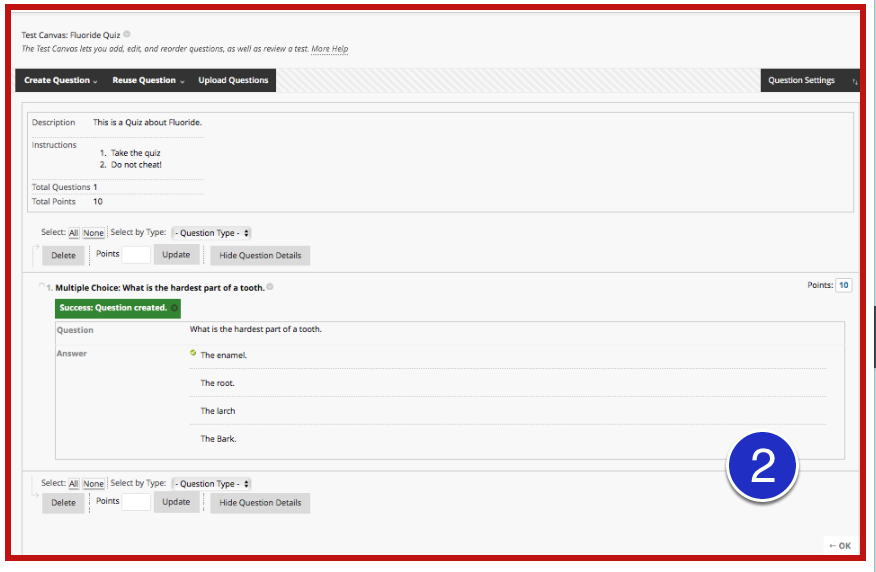Viewport: 876px width, 572px height.
Task: Click the reorder arrows icon beside Question Settings
Action: pos(854,82)
